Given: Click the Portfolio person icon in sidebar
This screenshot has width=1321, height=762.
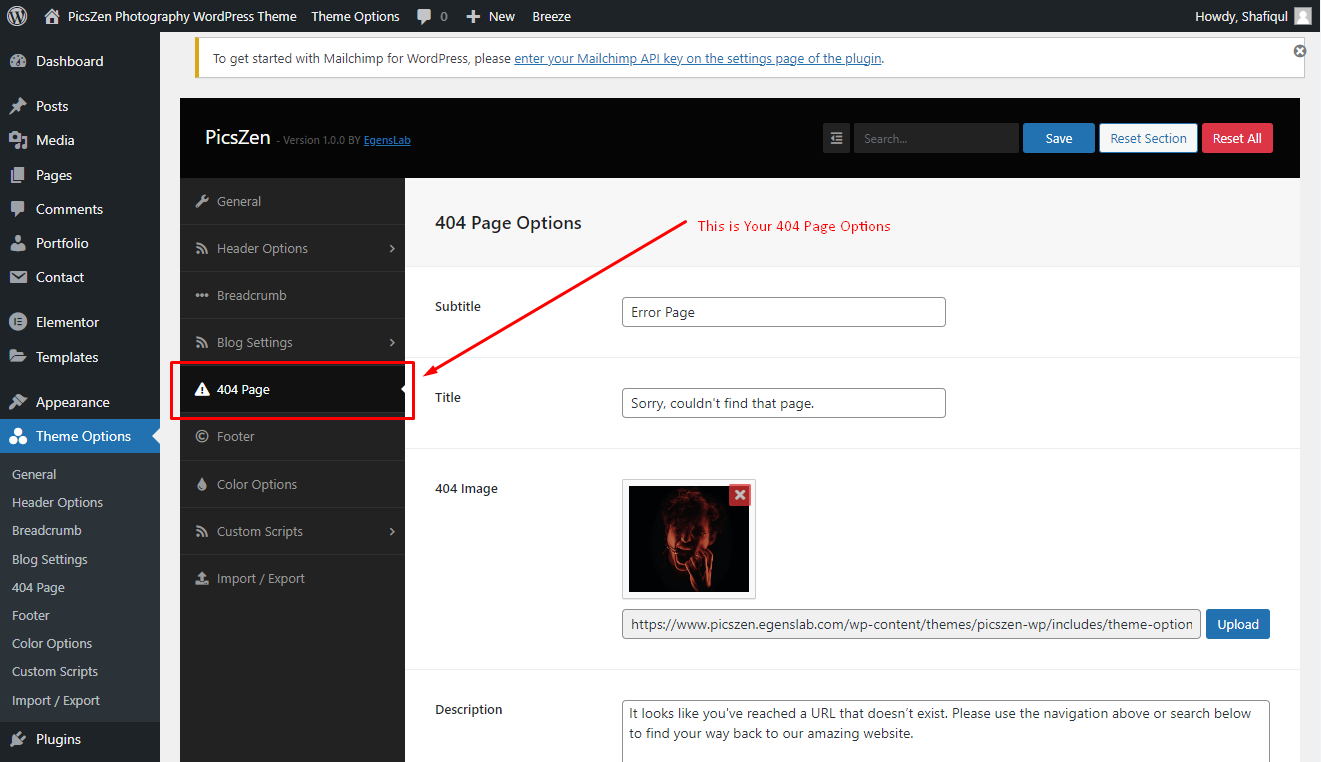Looking at the screenshot, I should [18, 243].
